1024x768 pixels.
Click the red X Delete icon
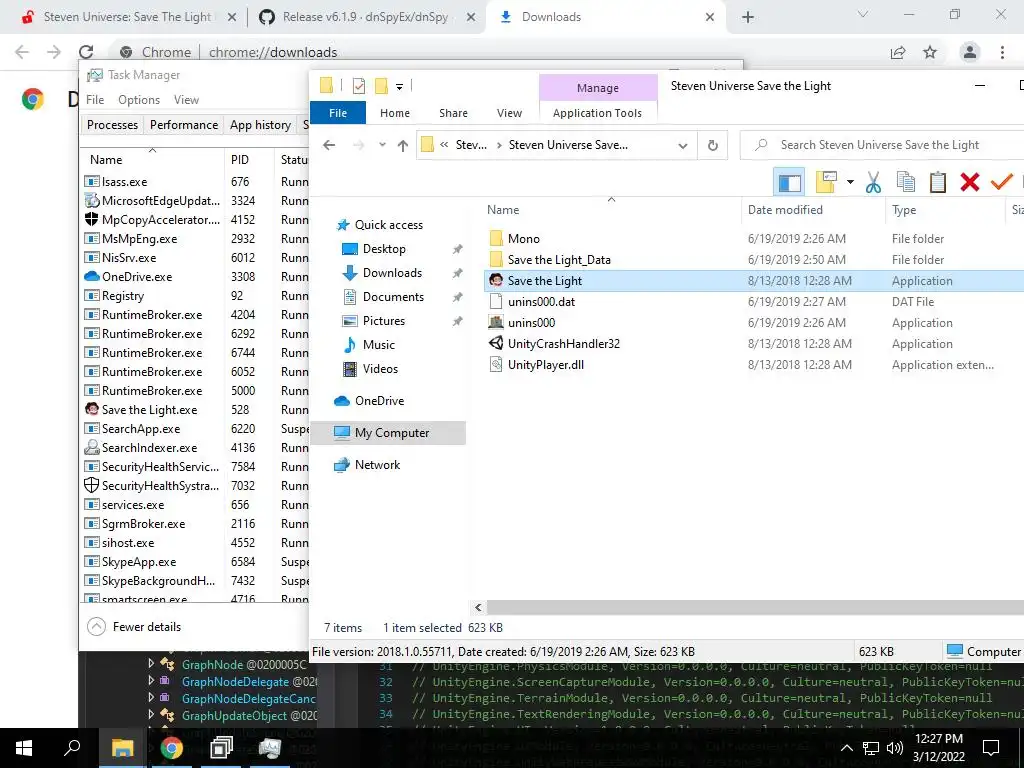pyautogui.click(x=970, y=182)
